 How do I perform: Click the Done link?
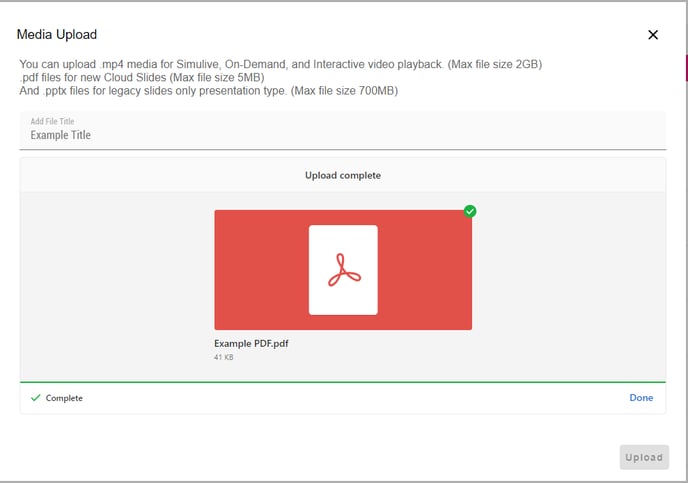coord(641,397)
